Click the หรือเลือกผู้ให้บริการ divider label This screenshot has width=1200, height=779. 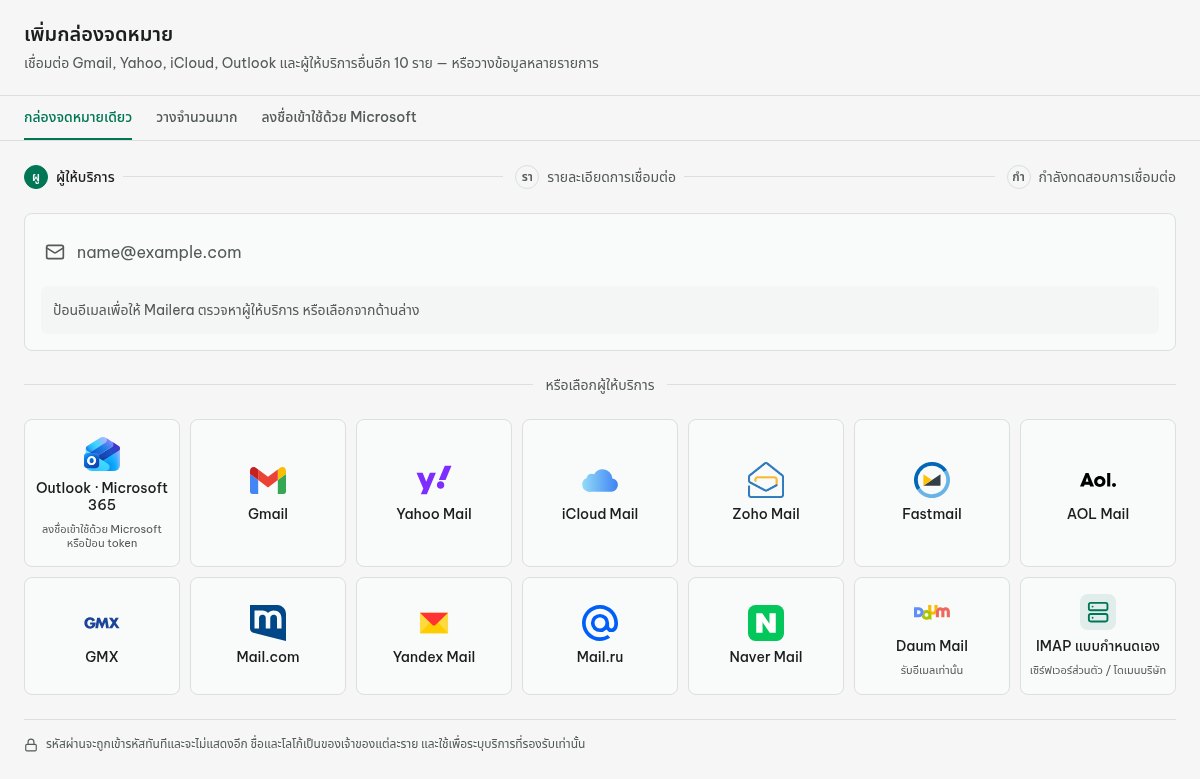pyautogui.click(x=600, y=385)
